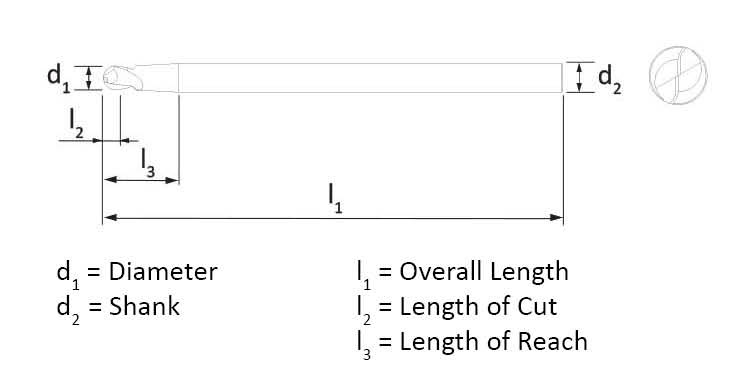
Task: Click the vertical double arrow next to d1
Action: 89,78
